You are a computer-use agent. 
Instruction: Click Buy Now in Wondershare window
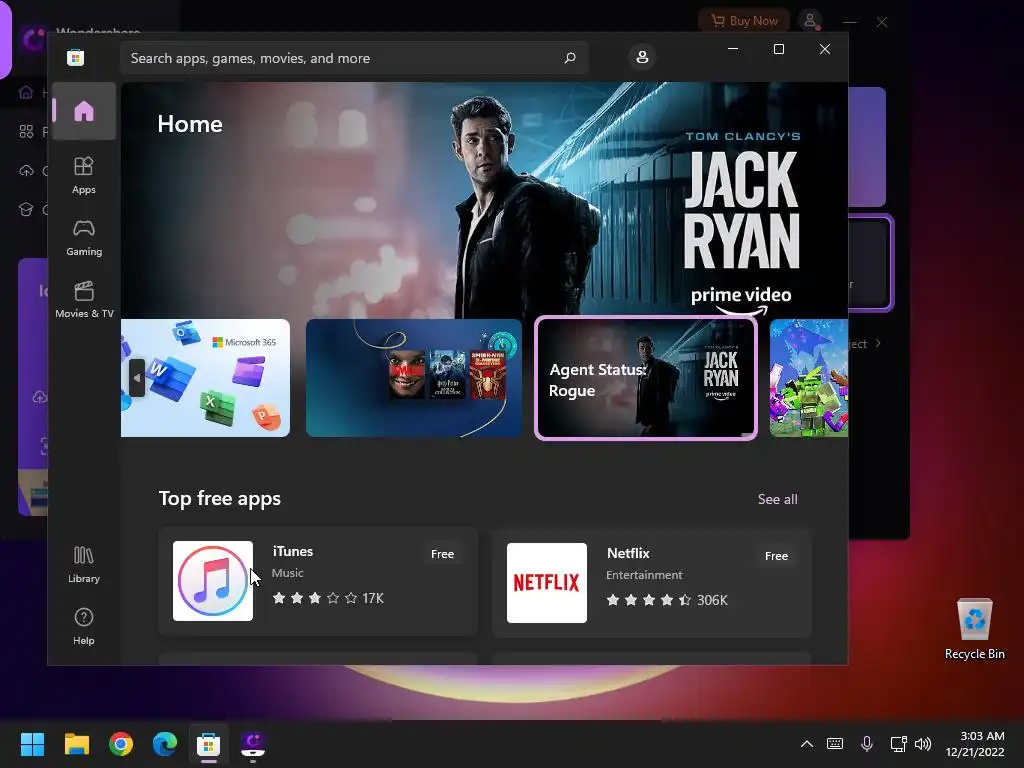pyautogui.click(x=744, y=21)
